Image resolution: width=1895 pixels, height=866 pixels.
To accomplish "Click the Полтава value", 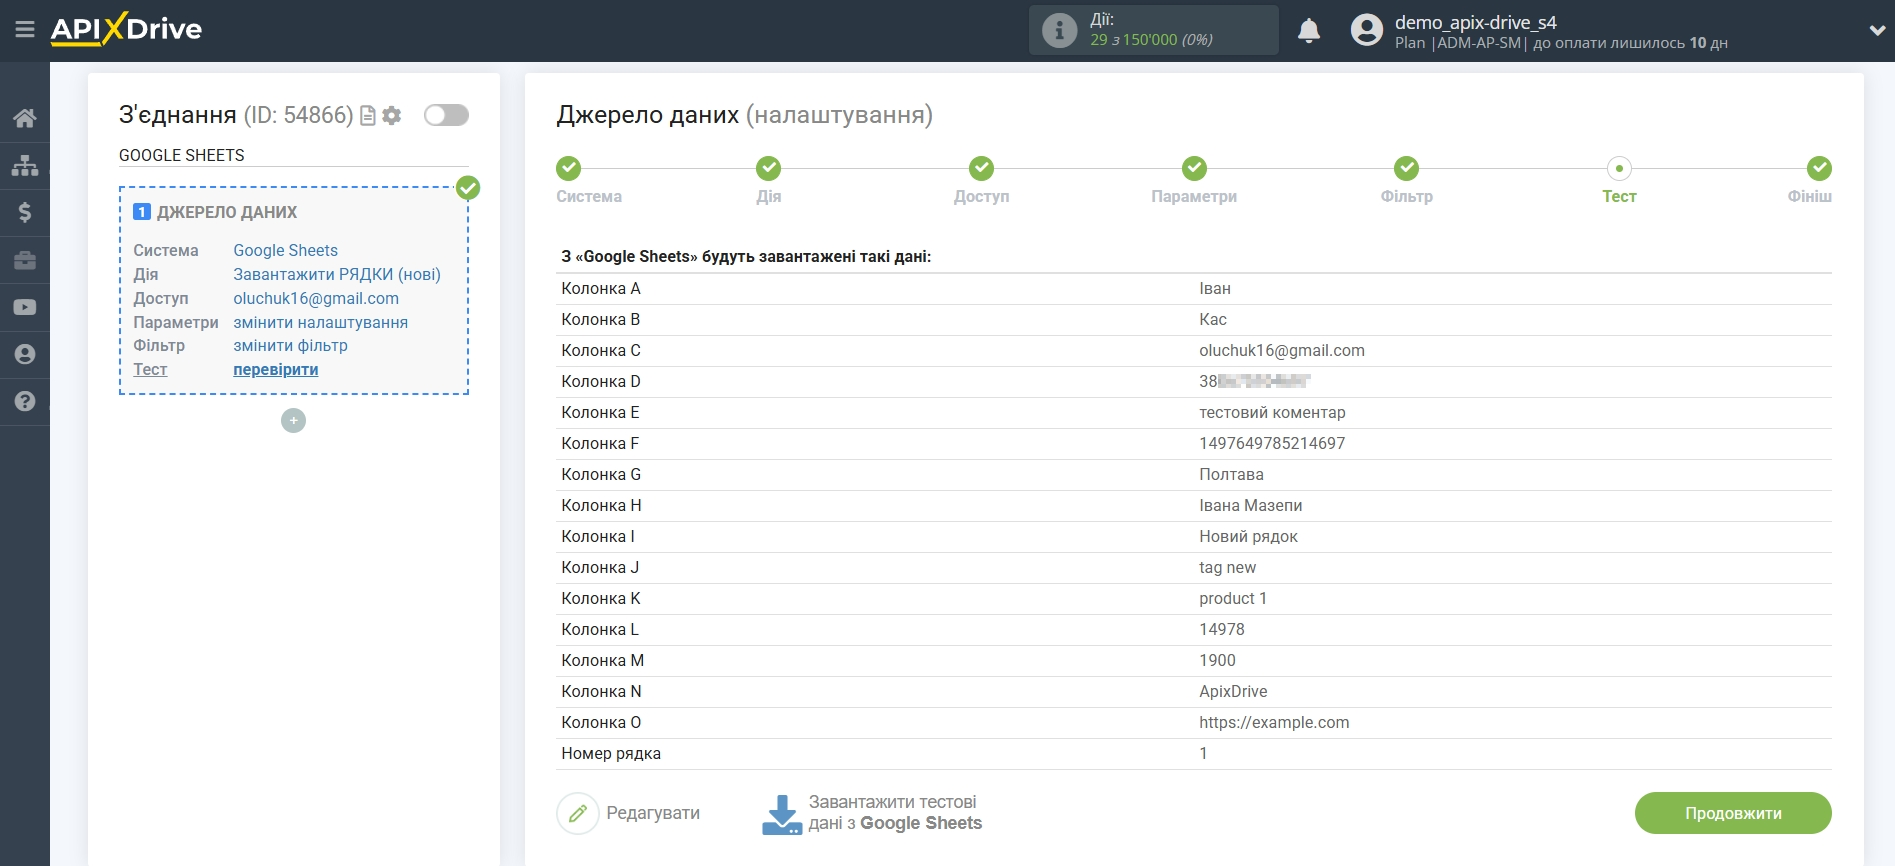I will coord(1231,474).
